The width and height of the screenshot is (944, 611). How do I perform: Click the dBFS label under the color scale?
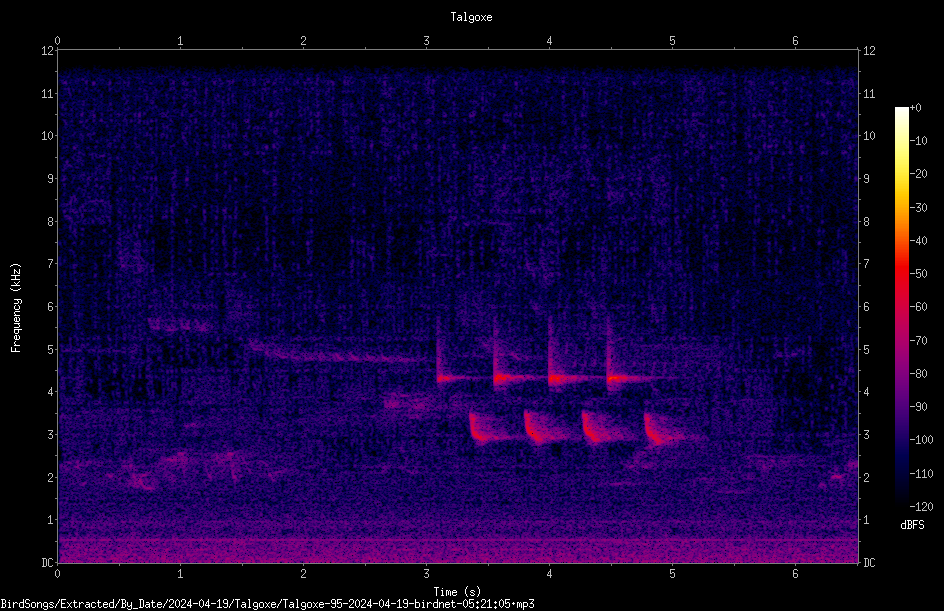912,525
